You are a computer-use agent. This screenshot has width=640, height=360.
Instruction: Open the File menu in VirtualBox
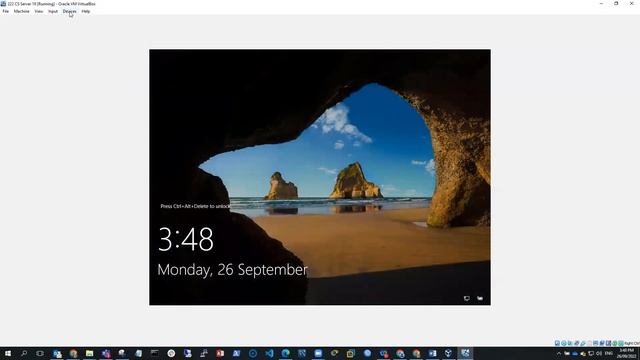click(x=5, y=11)
